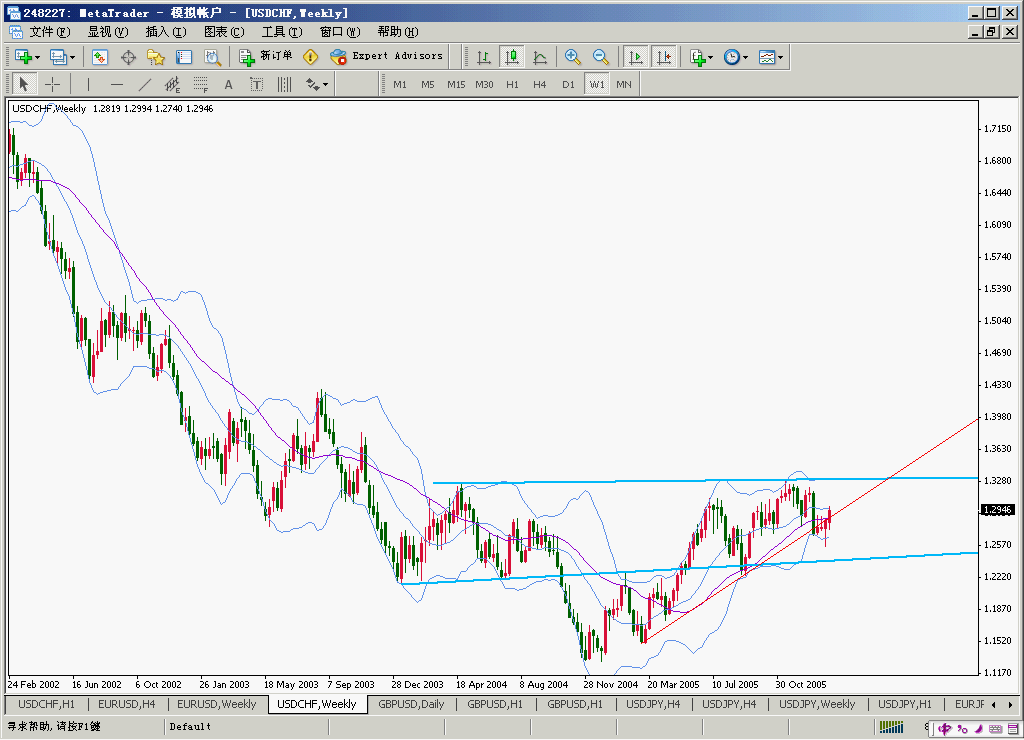
Task: Click the Zoom Out magnifier icon
Action: (601, 57)
